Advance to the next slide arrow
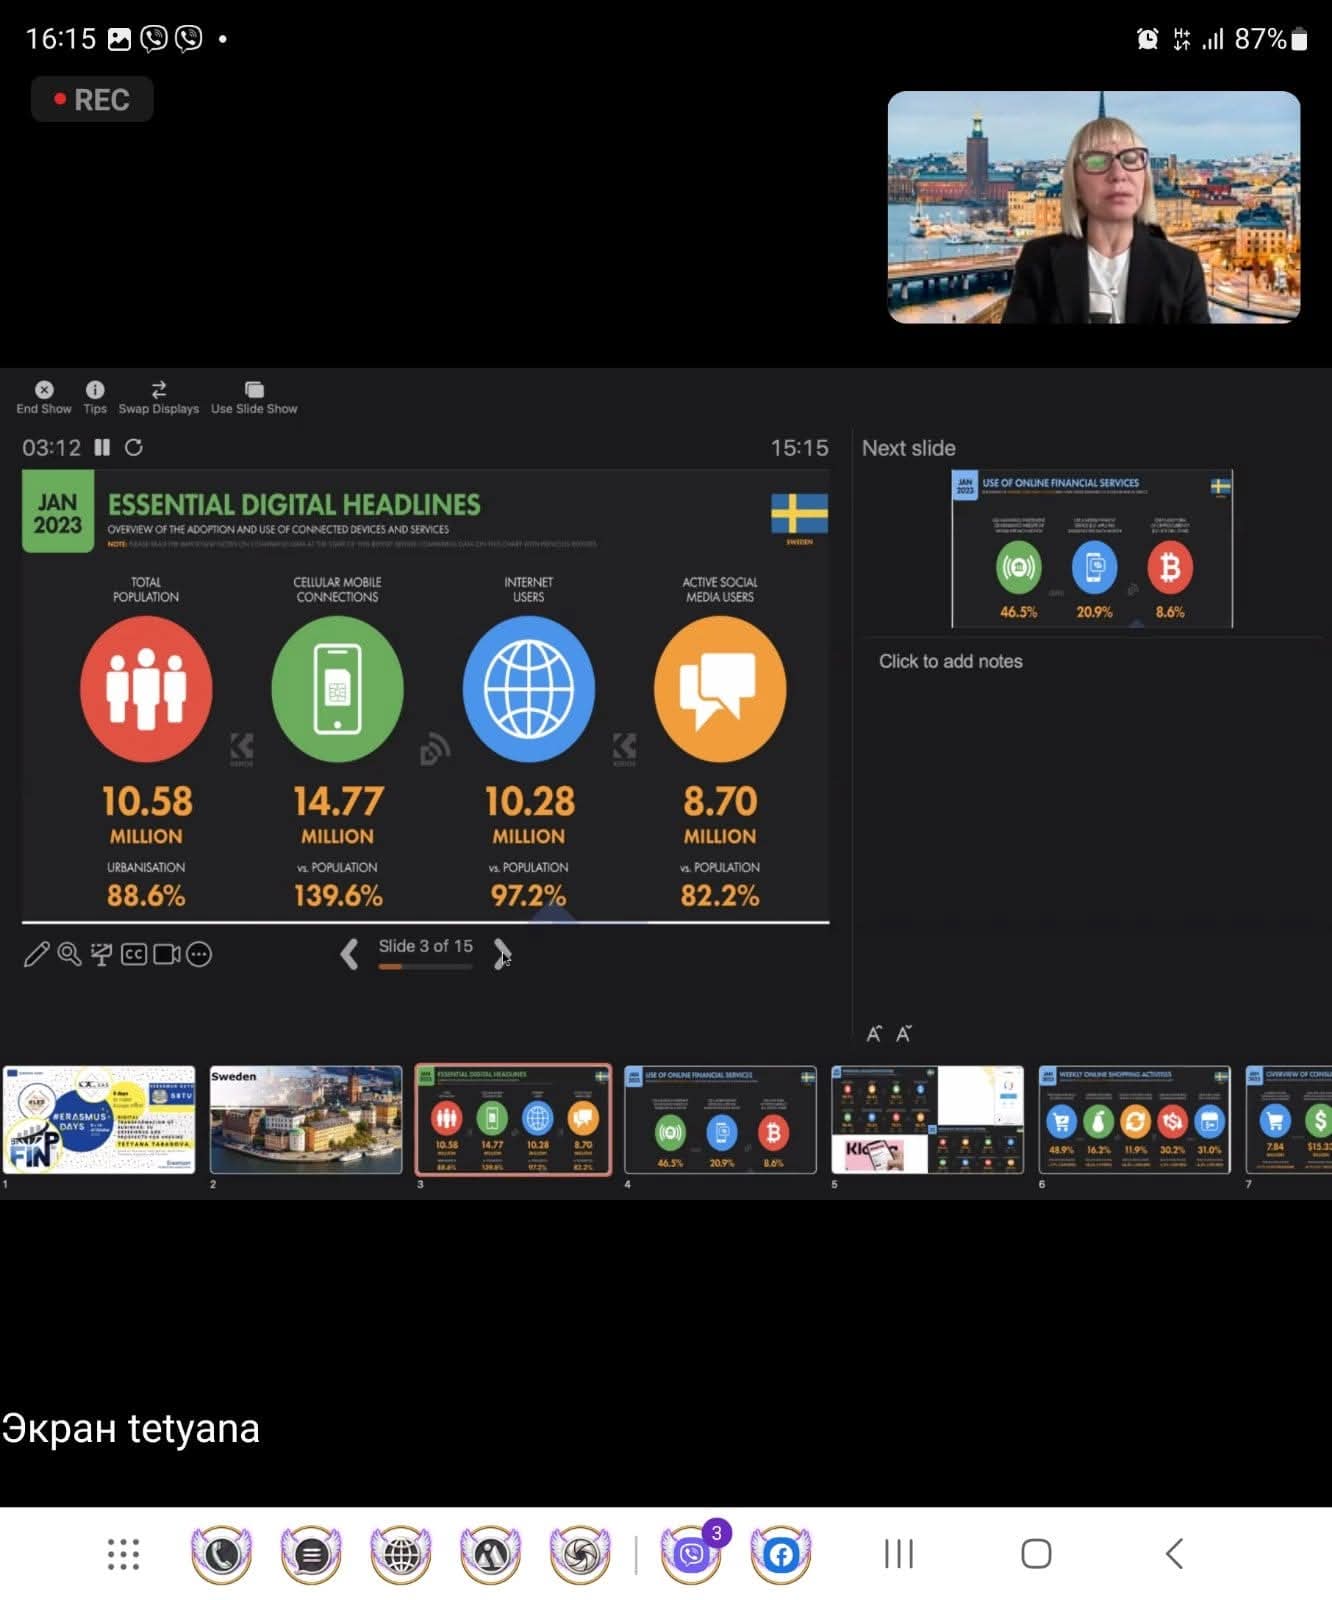 [502, 955]
